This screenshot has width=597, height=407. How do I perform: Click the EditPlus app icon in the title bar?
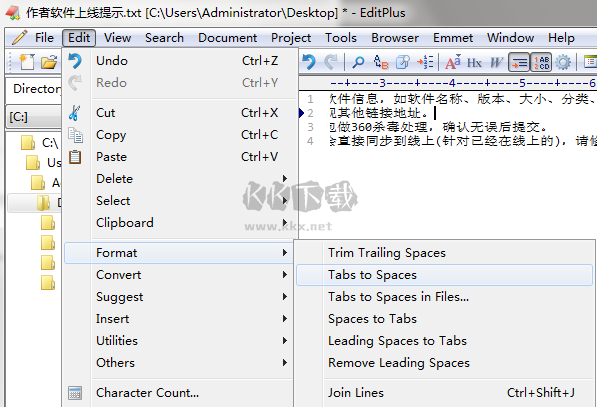point(12,13)
